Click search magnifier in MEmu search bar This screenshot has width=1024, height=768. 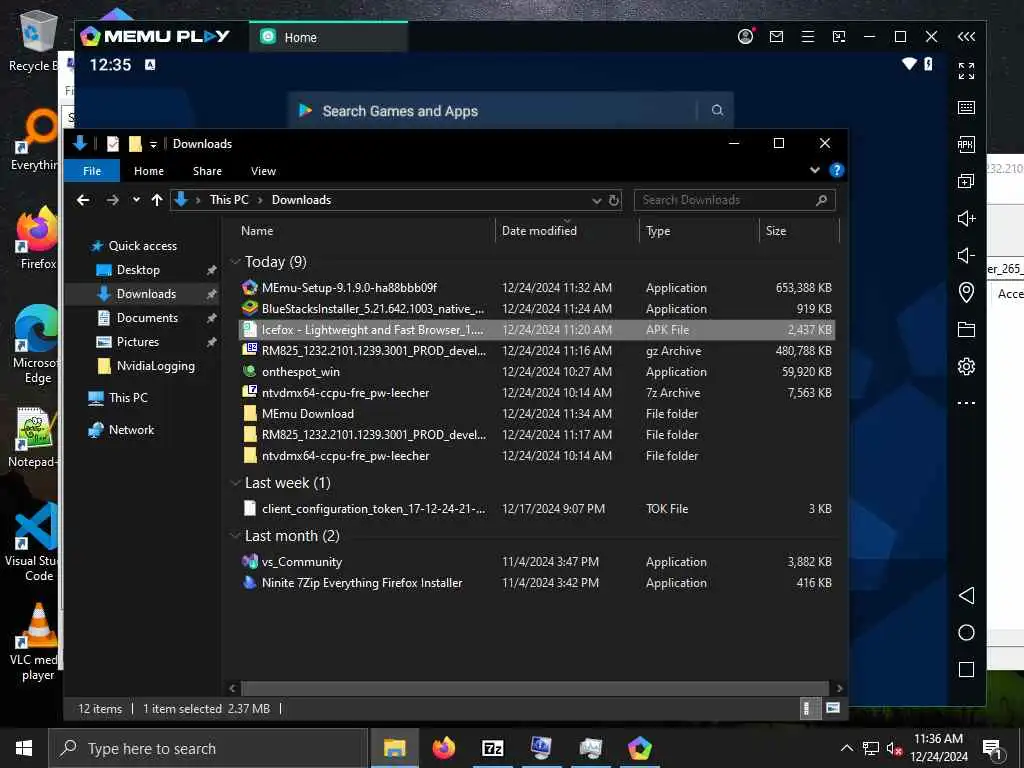(x=717, y=110)
